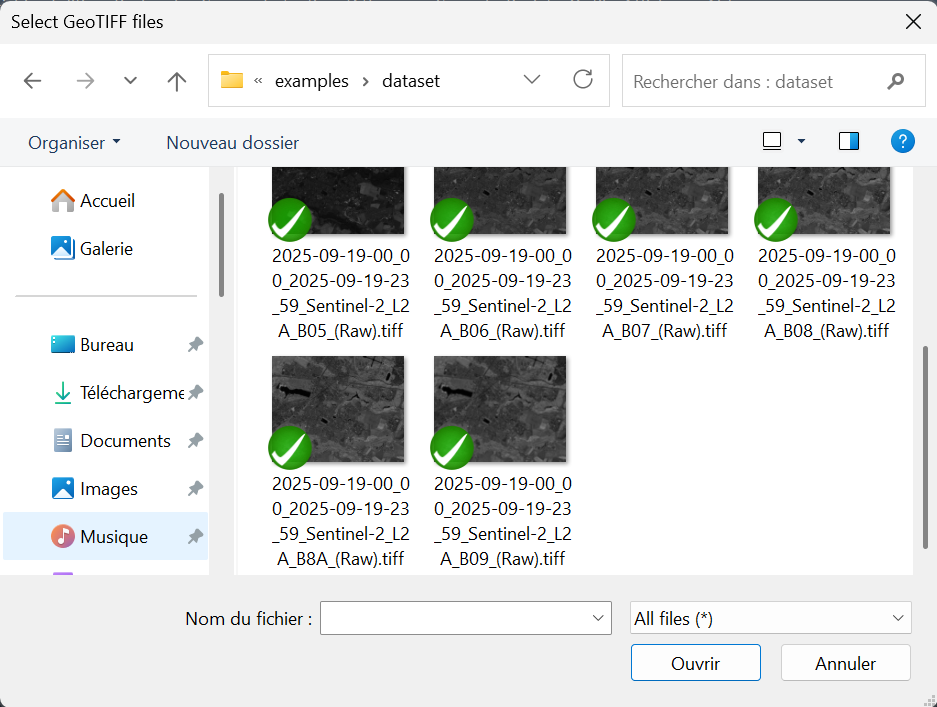The image size is (937, 707).
Task: Deselect the checkmark on the B8A file
Action: click(290, 448)
